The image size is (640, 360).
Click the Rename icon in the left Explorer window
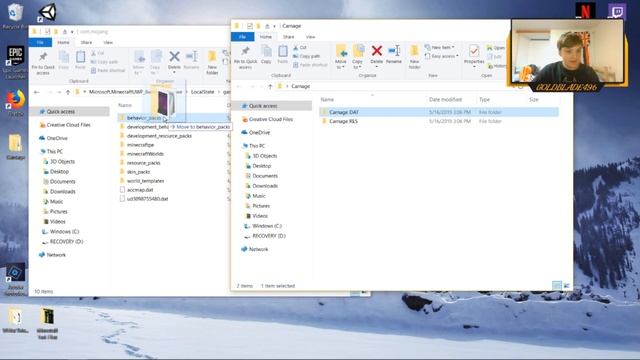[x=191, y=57]
